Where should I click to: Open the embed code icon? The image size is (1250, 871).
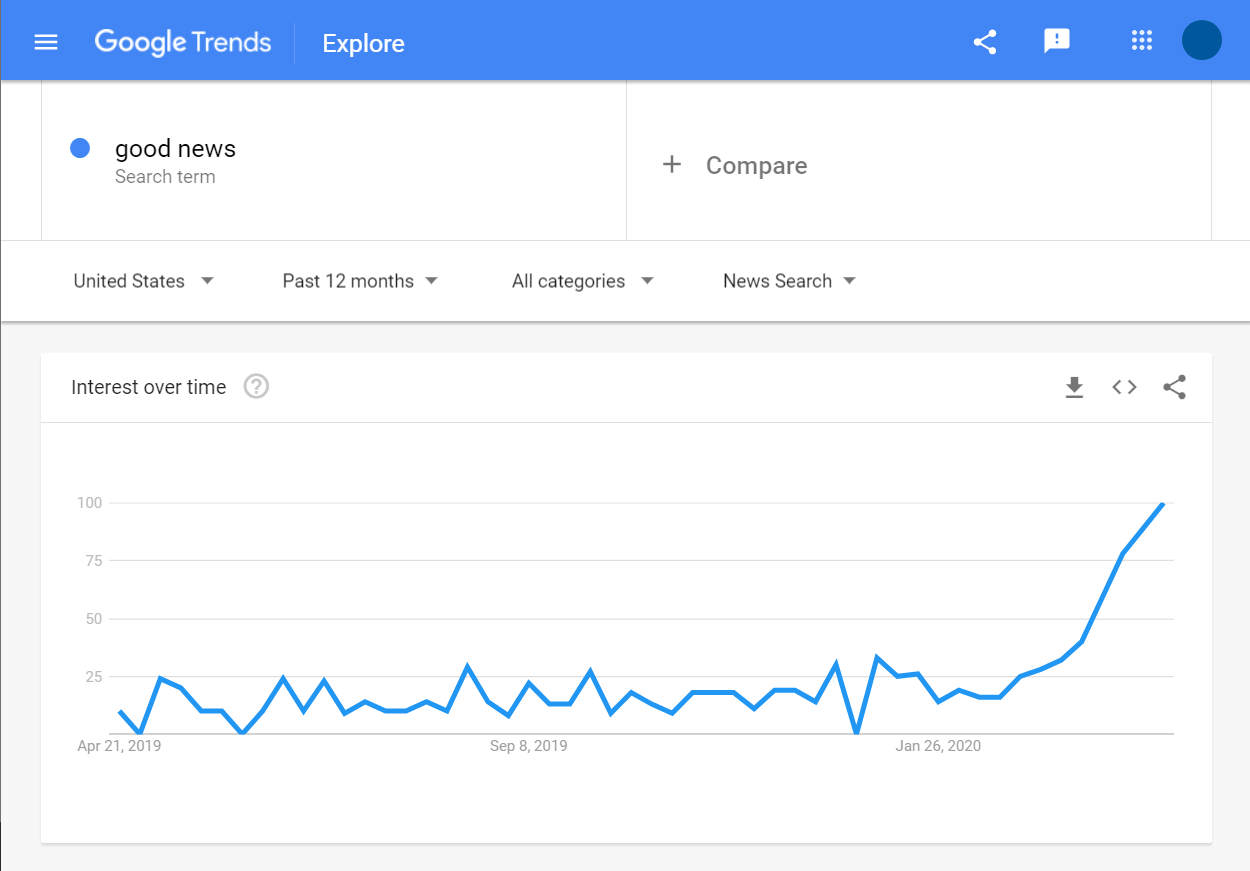1125,387
